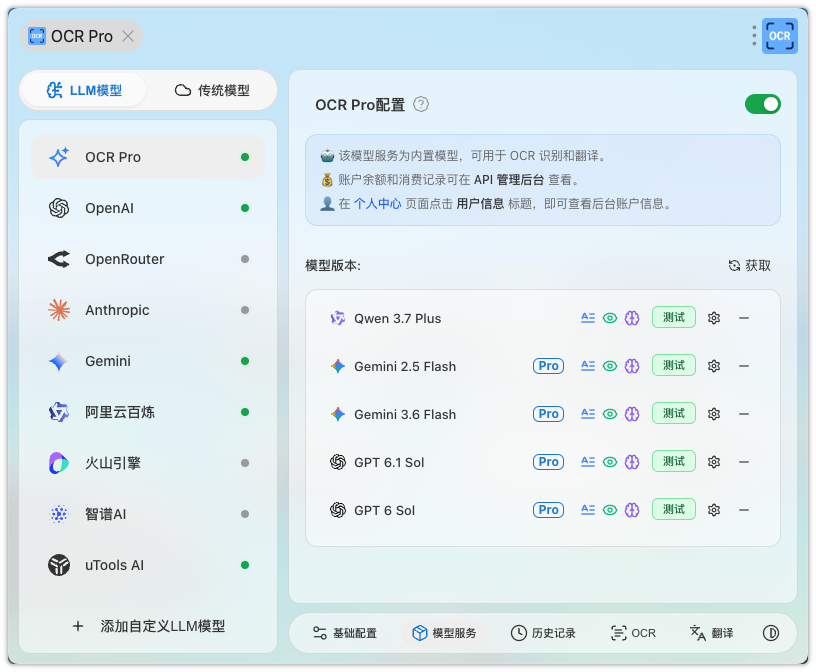Remove Gemini 3.6 Flash with minus icon

click(x=744, y=414)
